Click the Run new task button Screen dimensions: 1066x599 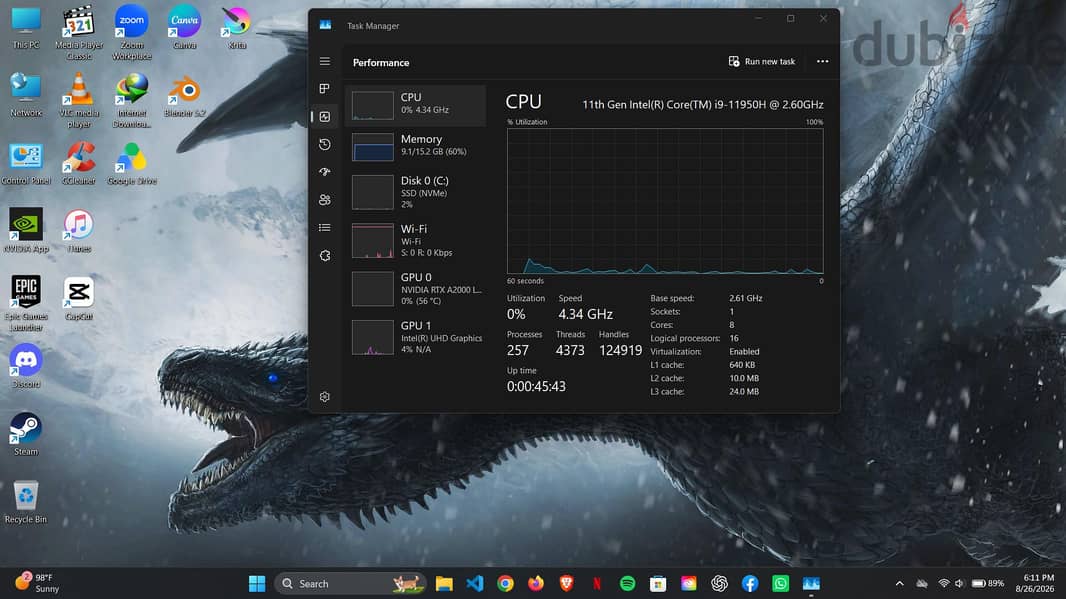point(761,62)
